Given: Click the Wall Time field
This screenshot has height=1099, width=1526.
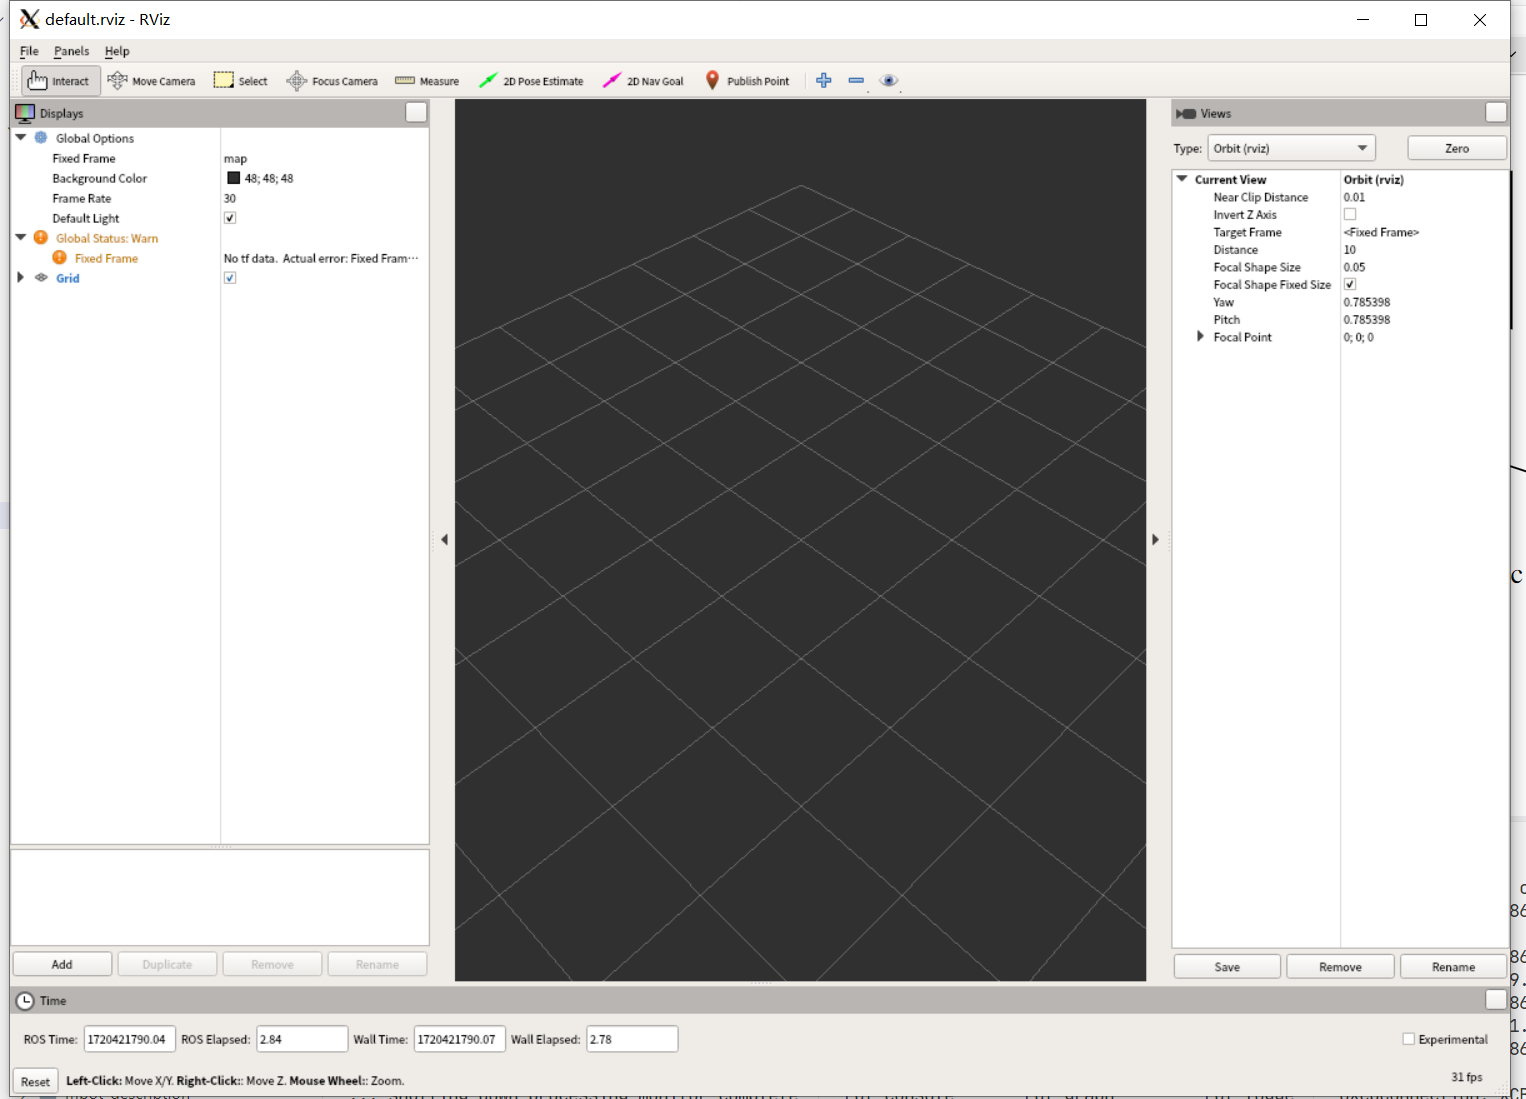Looking at the screenshot, I should pyautogui.click(x=460, y=1039).
